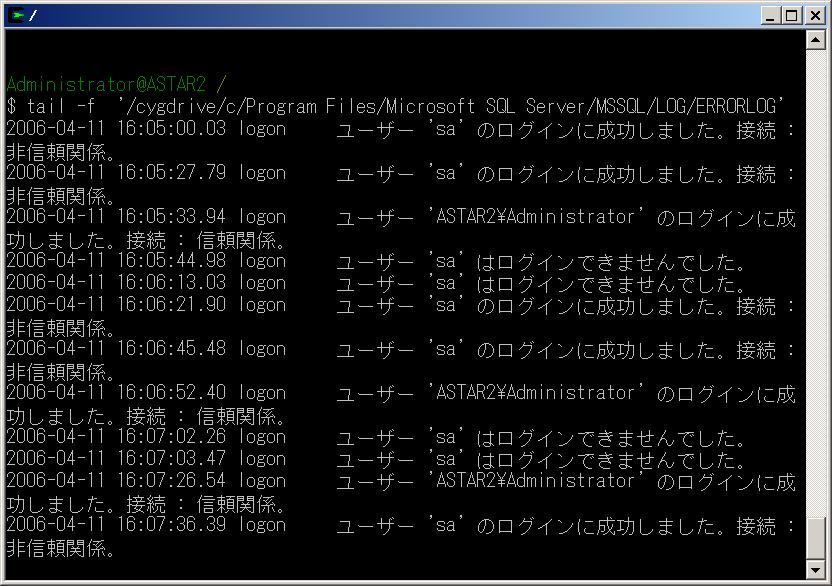Click the 16:06:21.90 sa login success line

pyautogui.click(x=400, y=305)
